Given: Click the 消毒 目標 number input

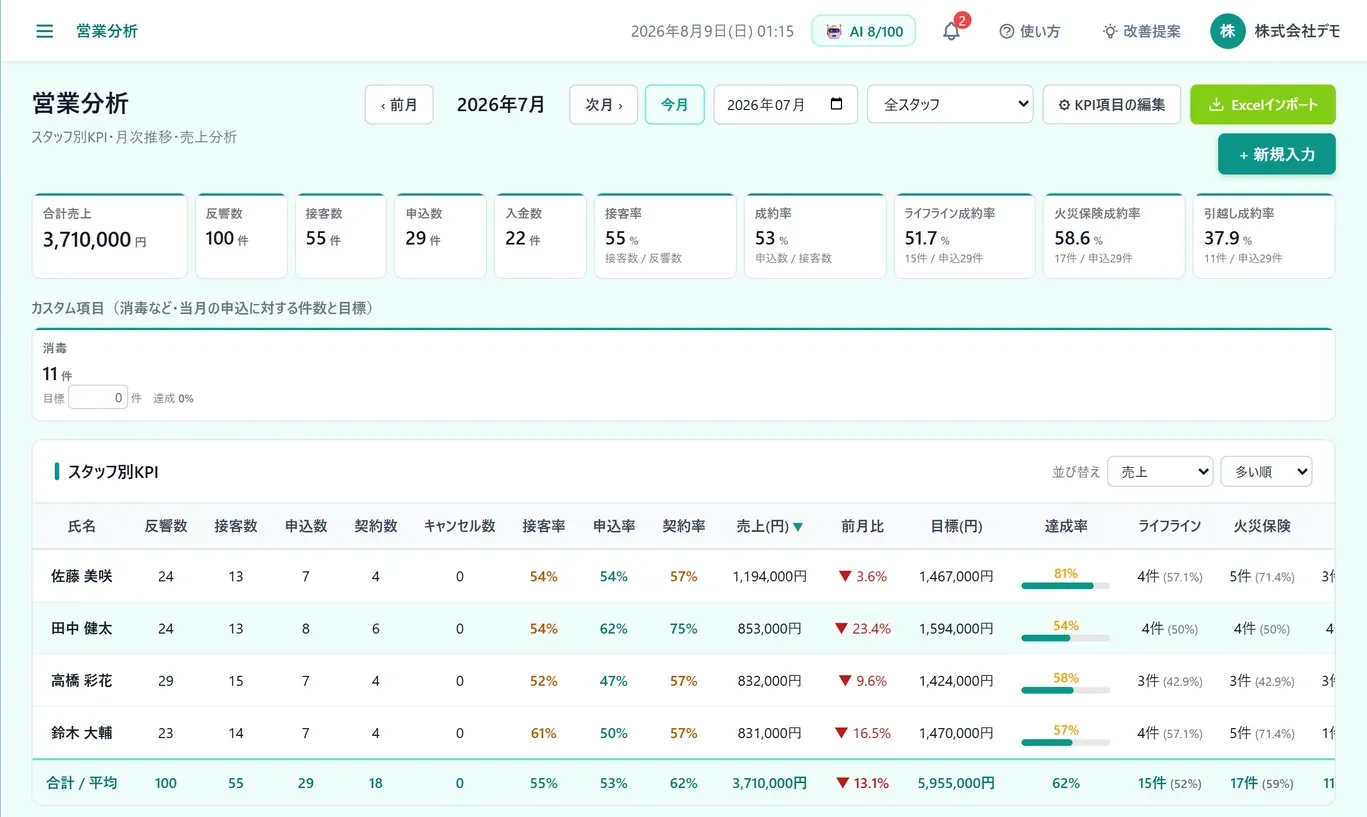Looking at the screenshot, I should [98, 397].
